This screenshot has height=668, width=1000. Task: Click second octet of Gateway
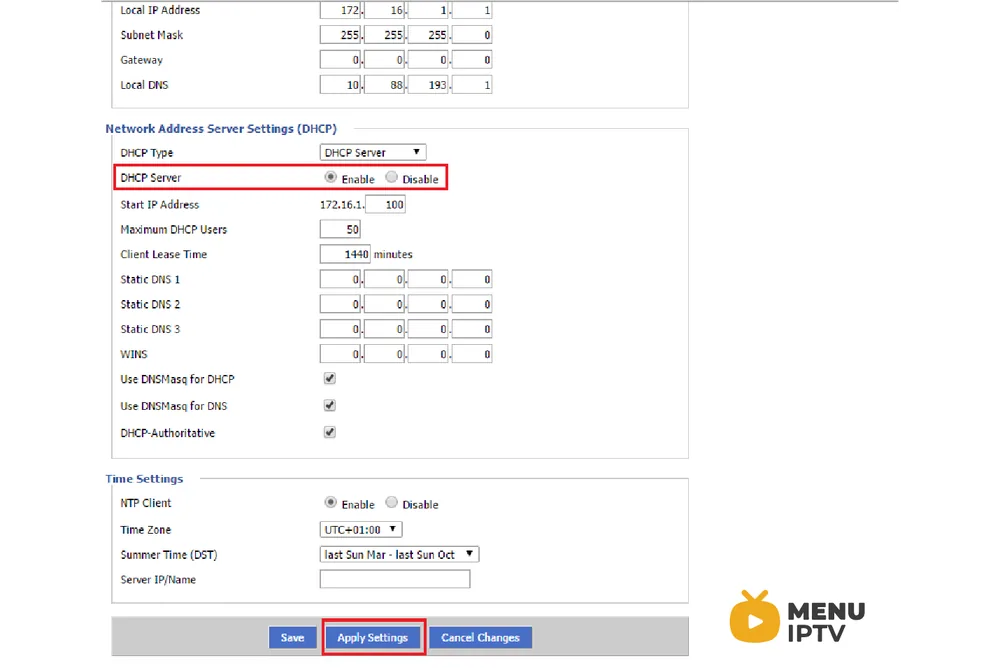pyautogui.click(x=385, y=60)
